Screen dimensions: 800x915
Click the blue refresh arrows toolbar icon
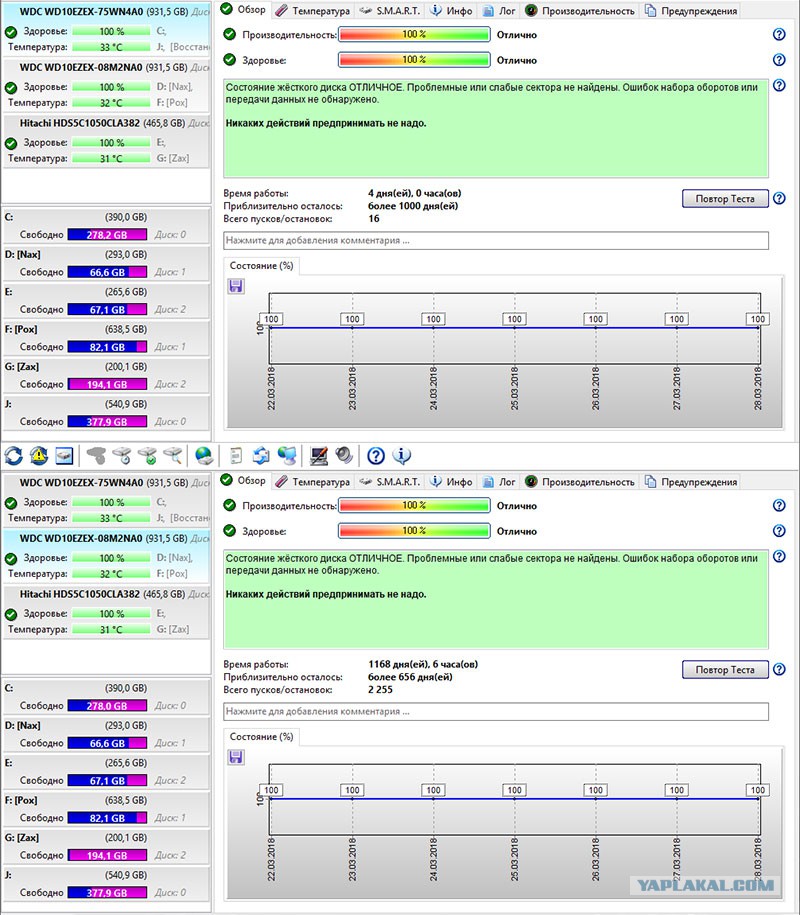tap(13, 455)
